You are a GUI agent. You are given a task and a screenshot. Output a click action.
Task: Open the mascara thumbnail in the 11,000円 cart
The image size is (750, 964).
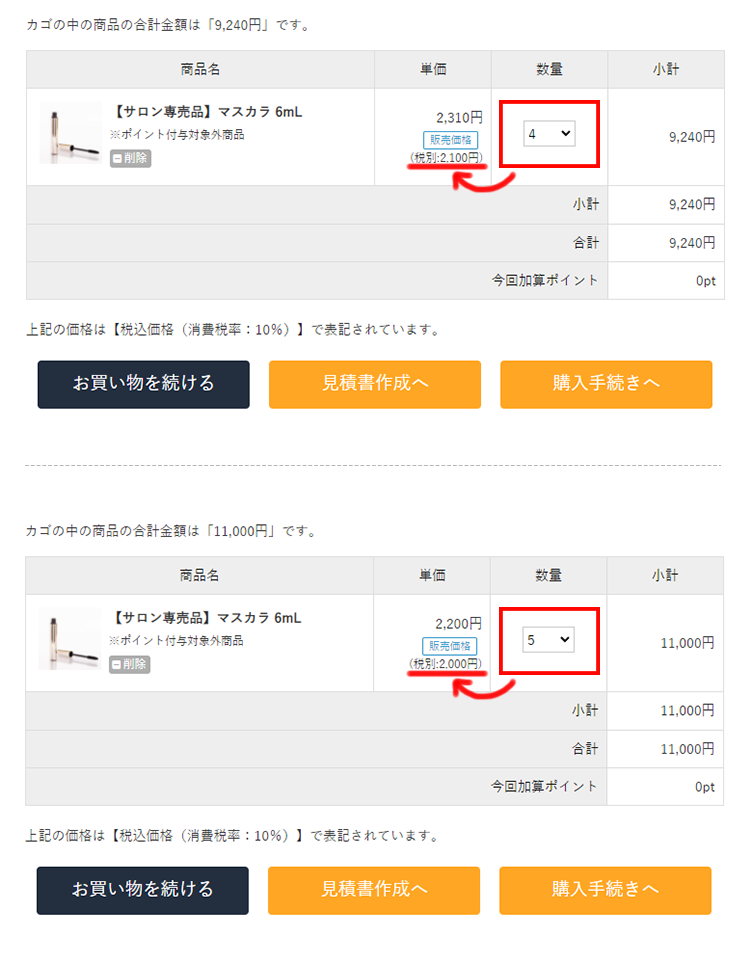click(70, 639)
